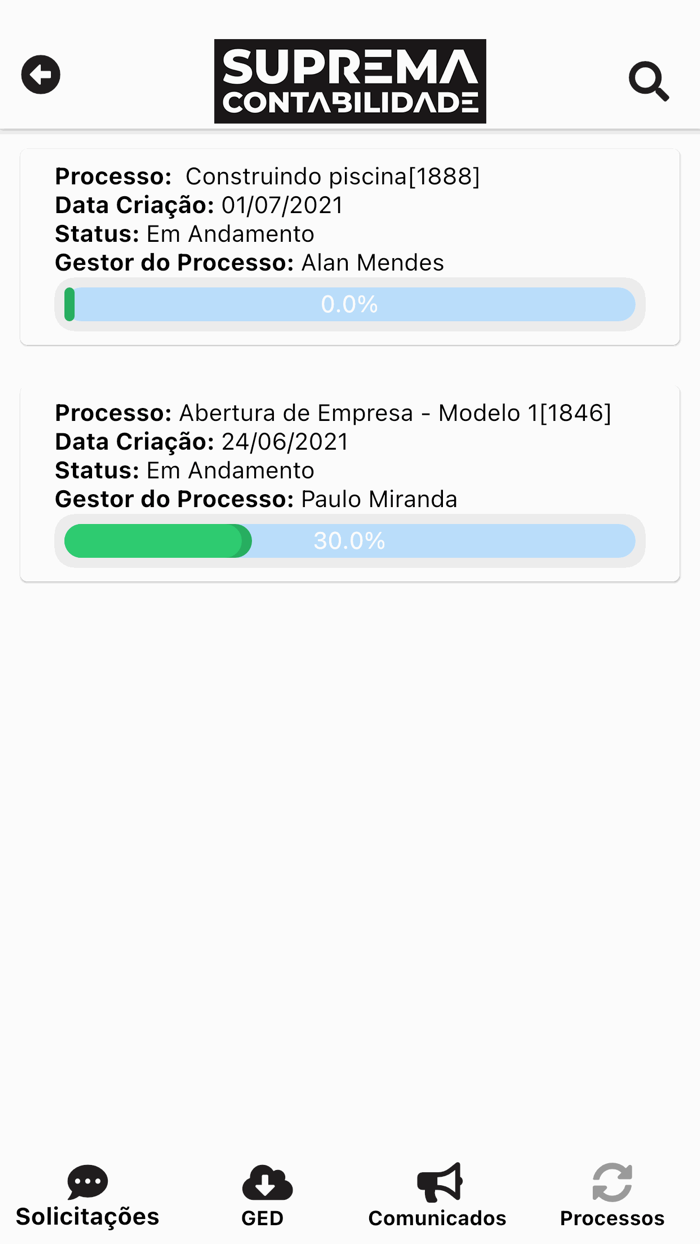Tap the 30.0% progress bar
The image size is (700, 1244).
(349, 540)
